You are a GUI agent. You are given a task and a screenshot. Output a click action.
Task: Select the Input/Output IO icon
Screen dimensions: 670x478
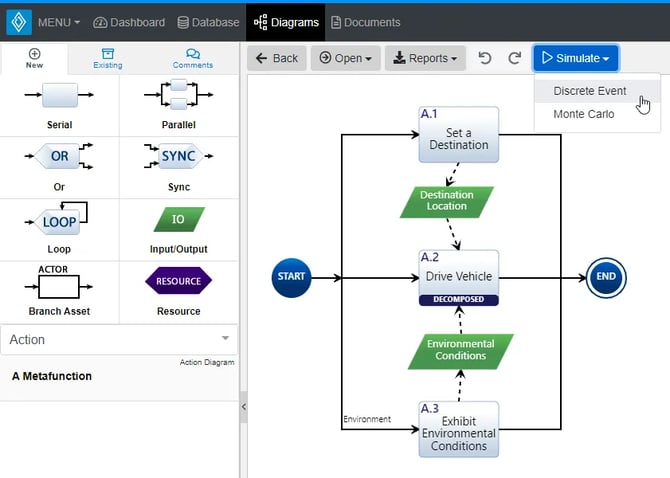click(x=179, y=220)
